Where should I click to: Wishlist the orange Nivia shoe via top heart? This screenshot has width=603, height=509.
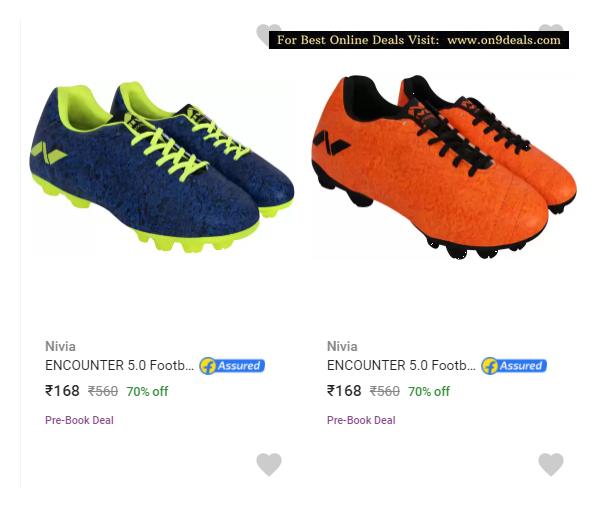551,28
